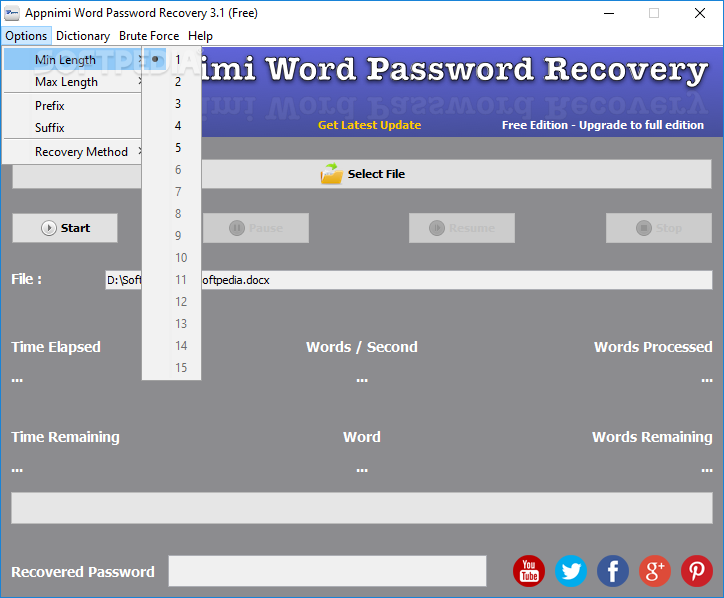Choose the Suffix menu entry
The width and height of the screenshot is (724, 598).
(72, 128)
